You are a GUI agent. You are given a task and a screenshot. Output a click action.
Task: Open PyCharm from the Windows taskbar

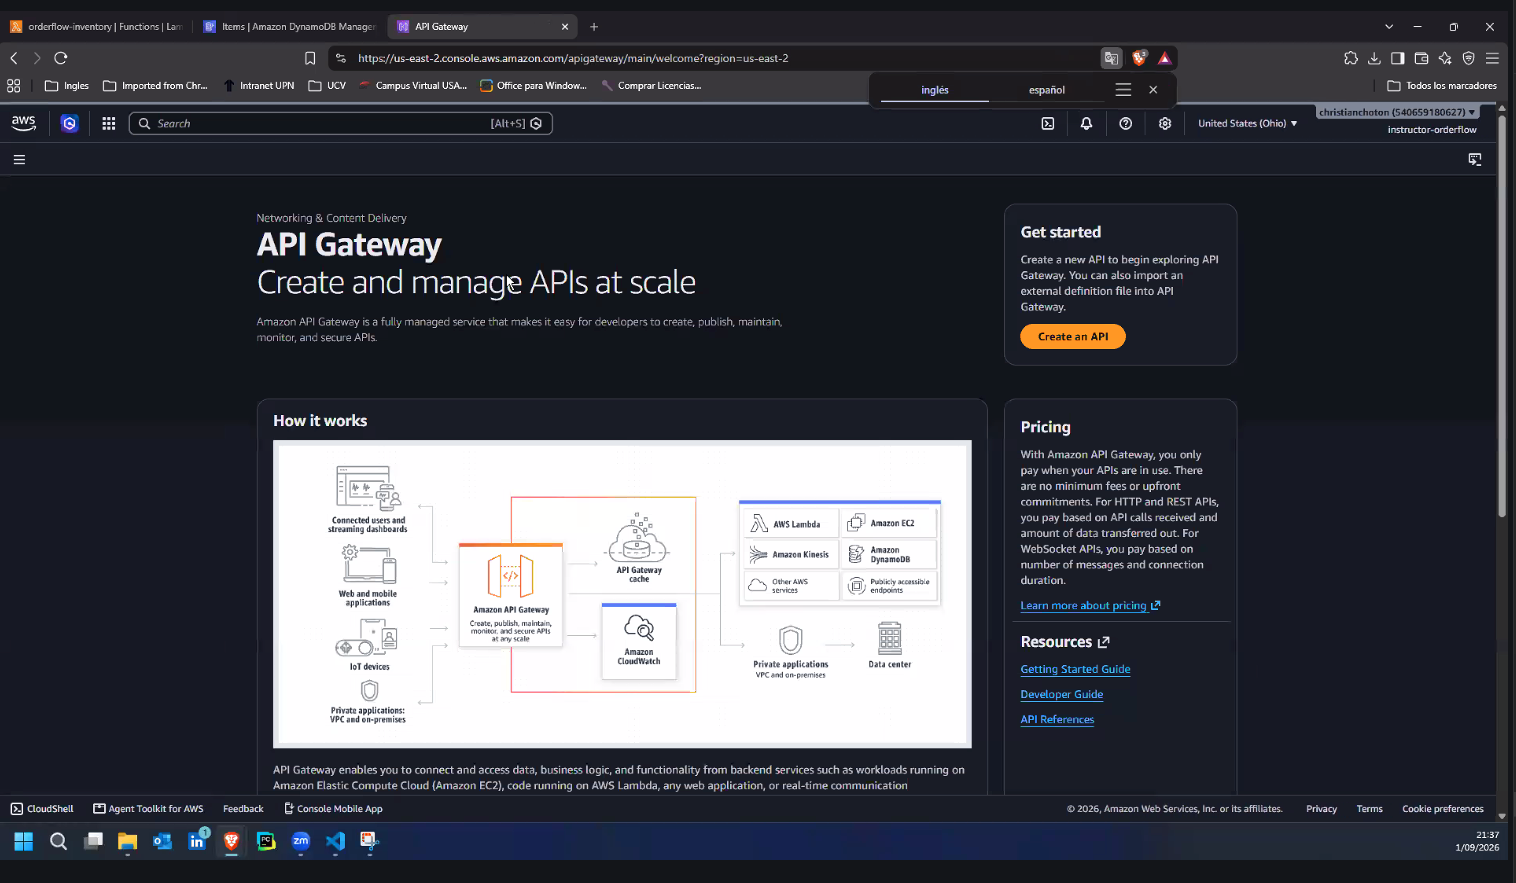(x=266, y=842)
